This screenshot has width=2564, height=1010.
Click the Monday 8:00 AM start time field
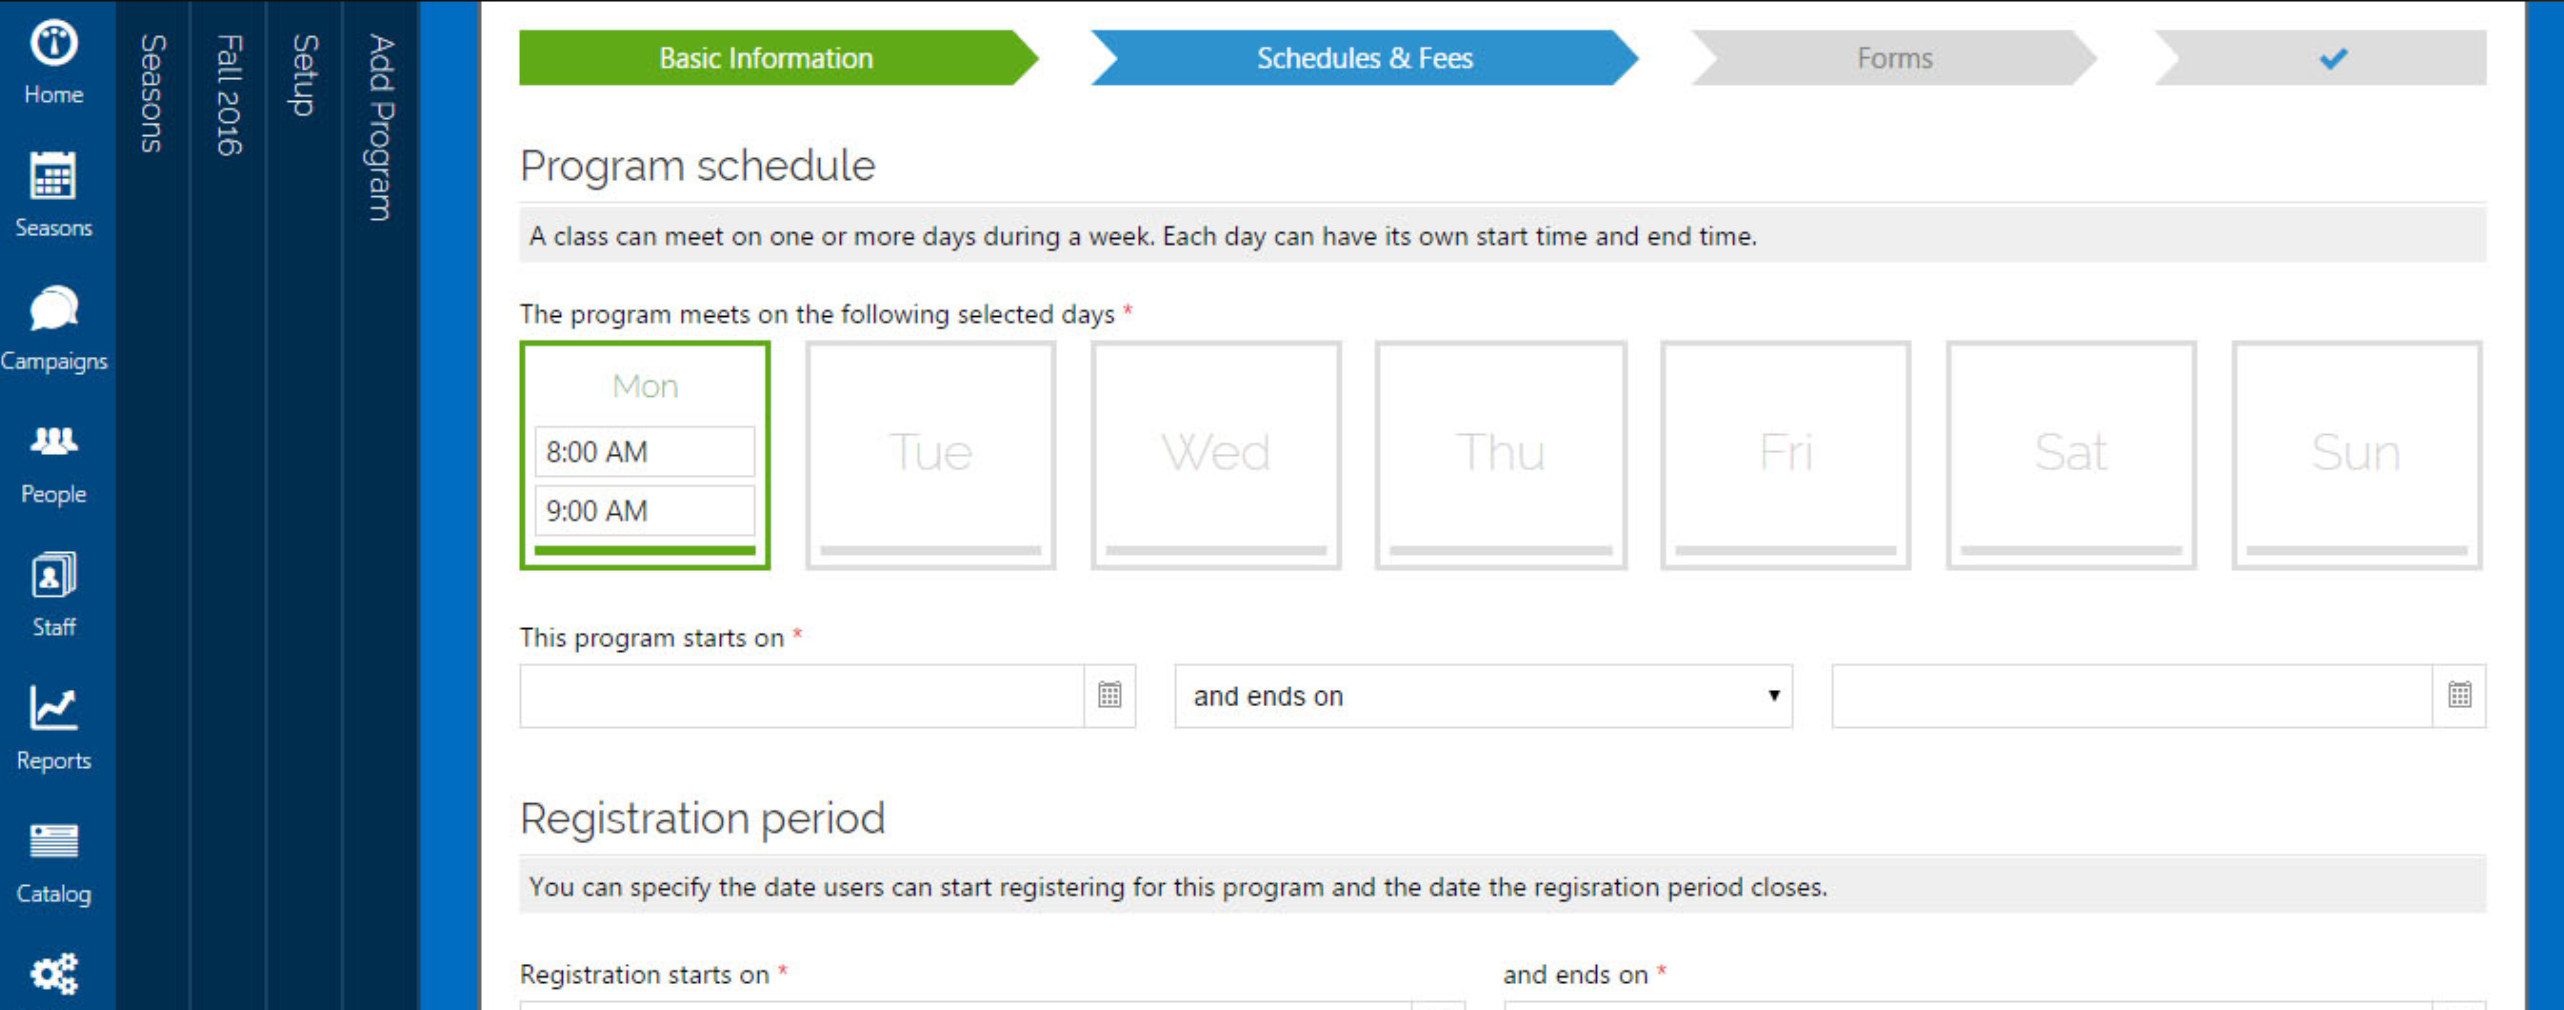[644, 452]
